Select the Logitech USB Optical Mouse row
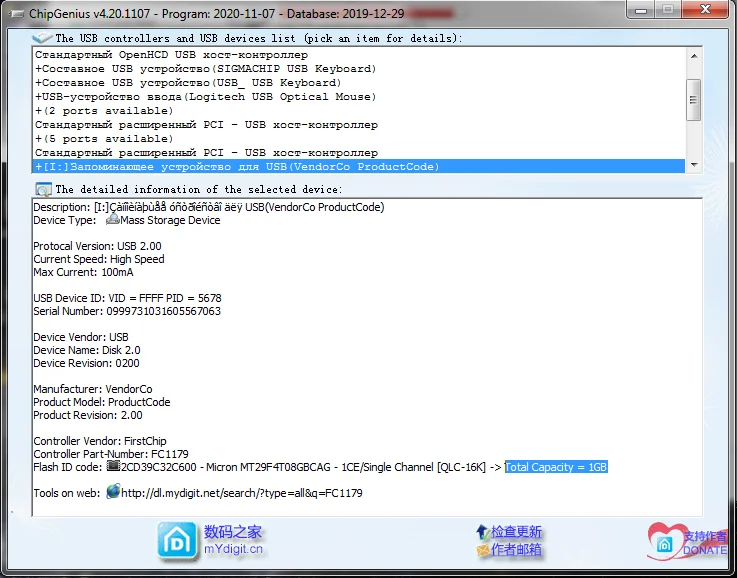This screenshot has width=737, height=578. [x=359, y=97]
